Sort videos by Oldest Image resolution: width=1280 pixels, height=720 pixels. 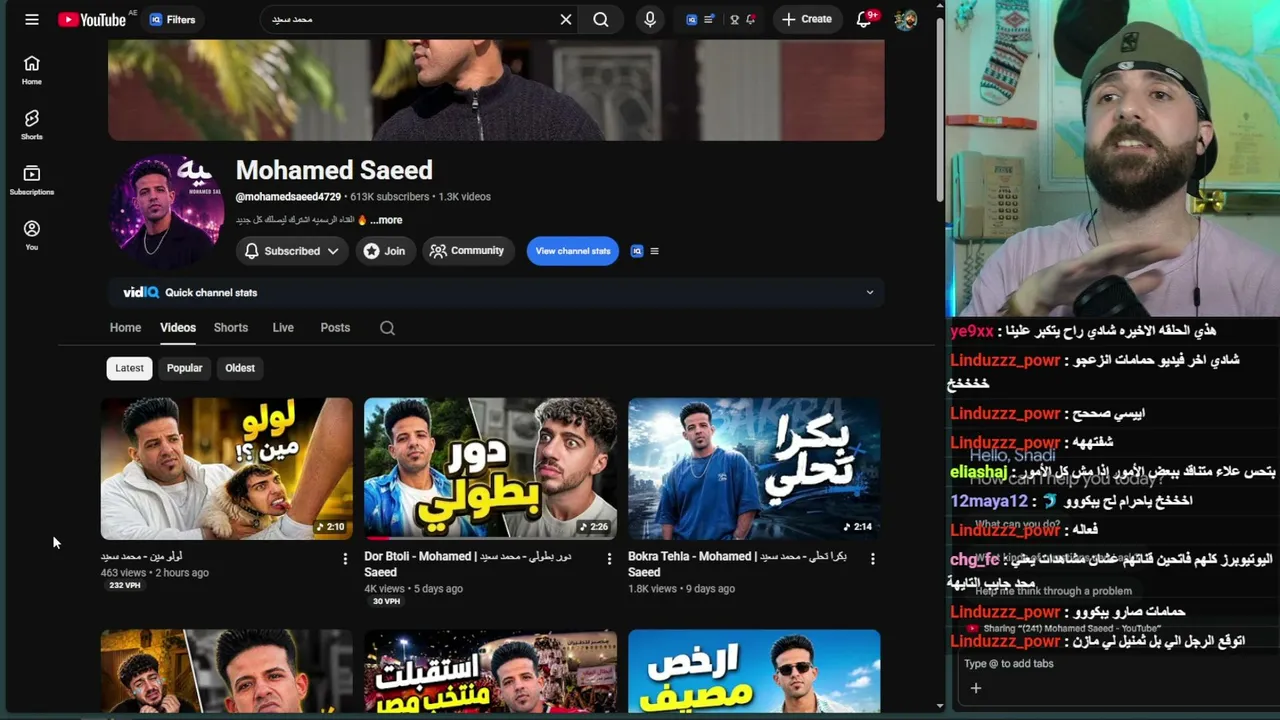coord(240,368)
